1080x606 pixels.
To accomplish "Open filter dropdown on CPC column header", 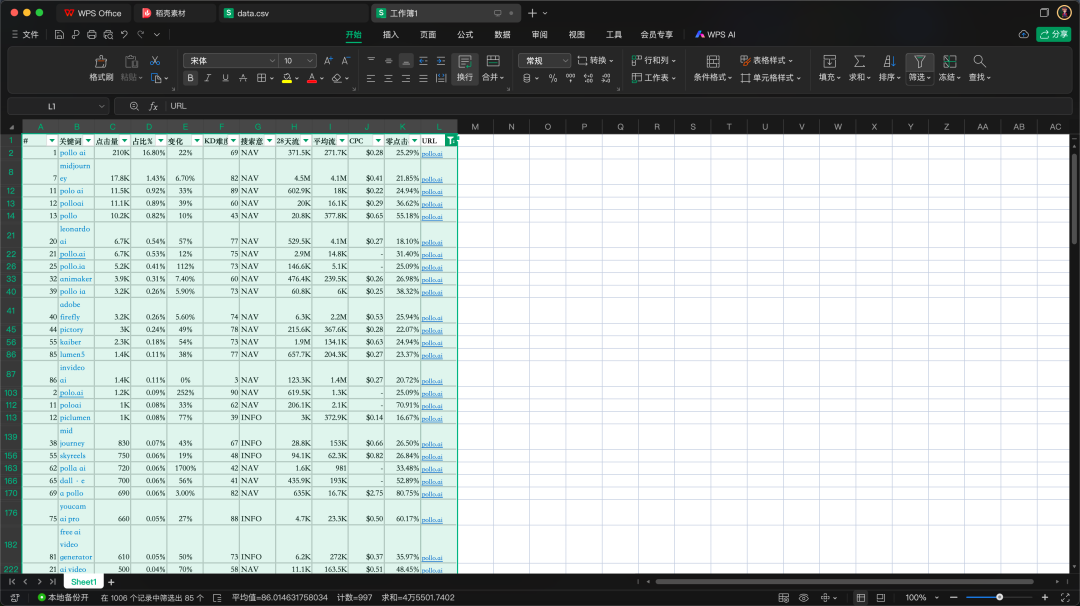I will (378, 140).
